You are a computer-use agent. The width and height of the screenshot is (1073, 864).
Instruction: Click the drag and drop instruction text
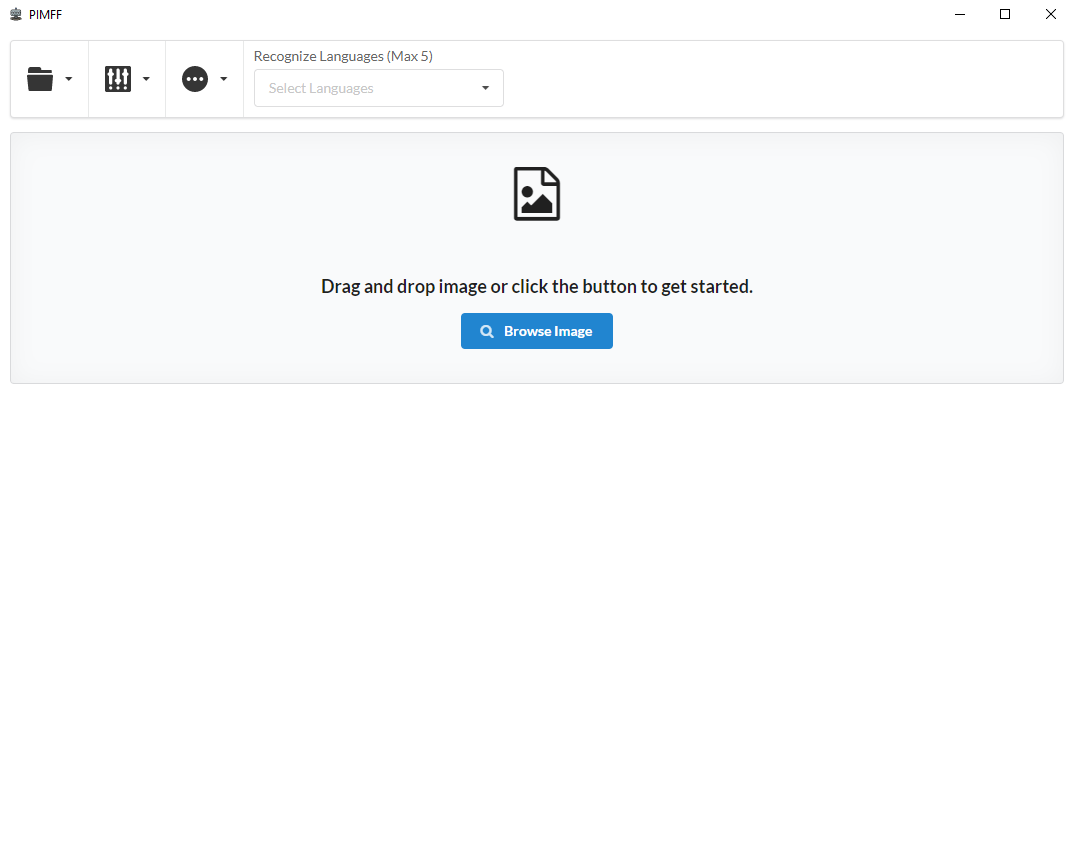coord(537,286)
